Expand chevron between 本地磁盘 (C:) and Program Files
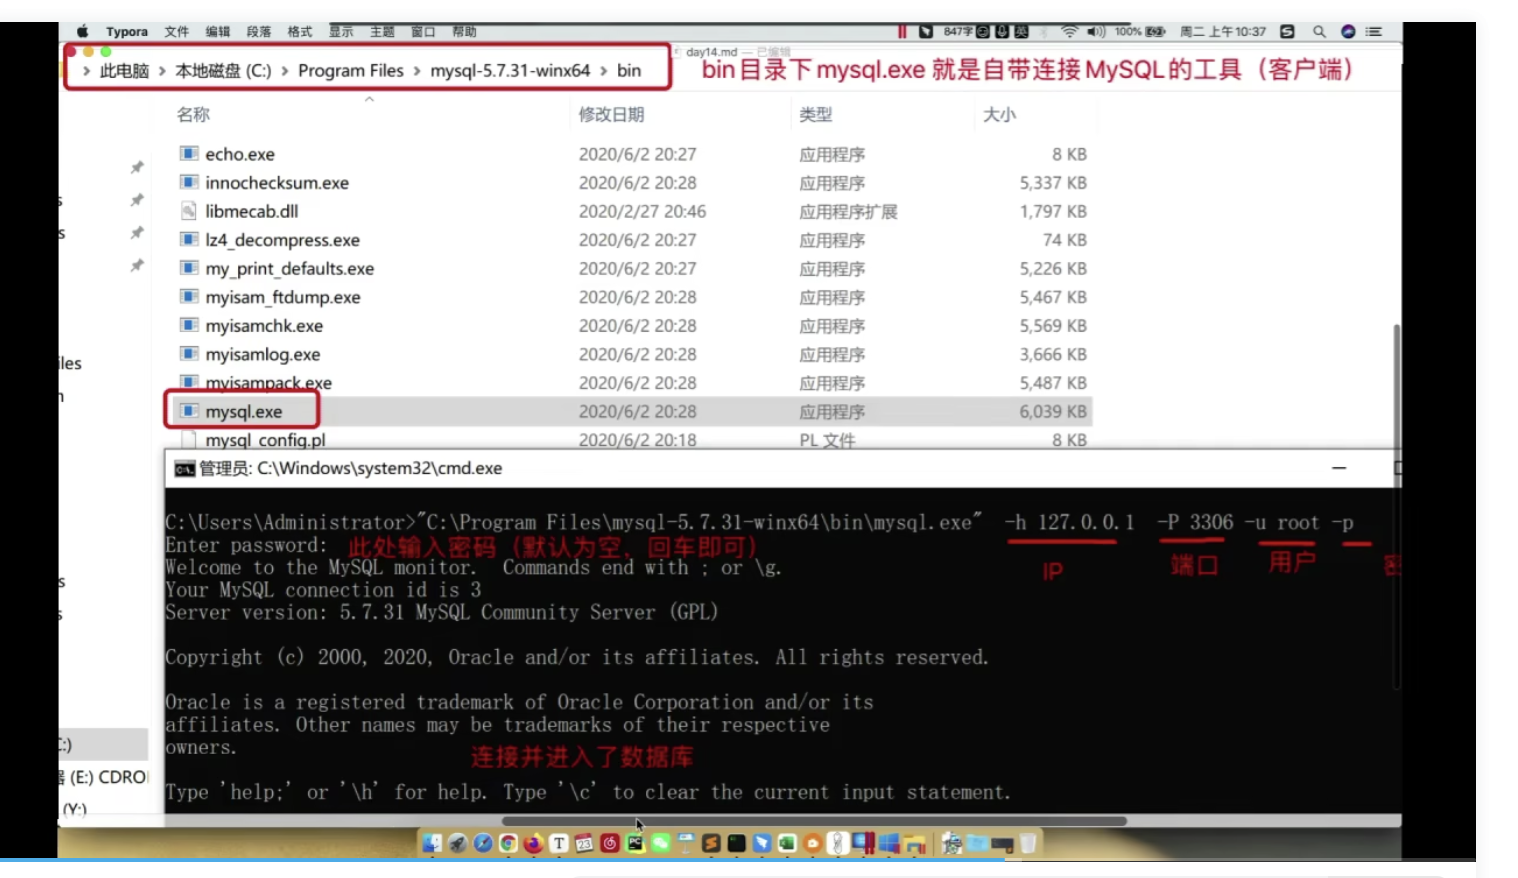Screen dimensions: 1518x878 pos(285,71)
